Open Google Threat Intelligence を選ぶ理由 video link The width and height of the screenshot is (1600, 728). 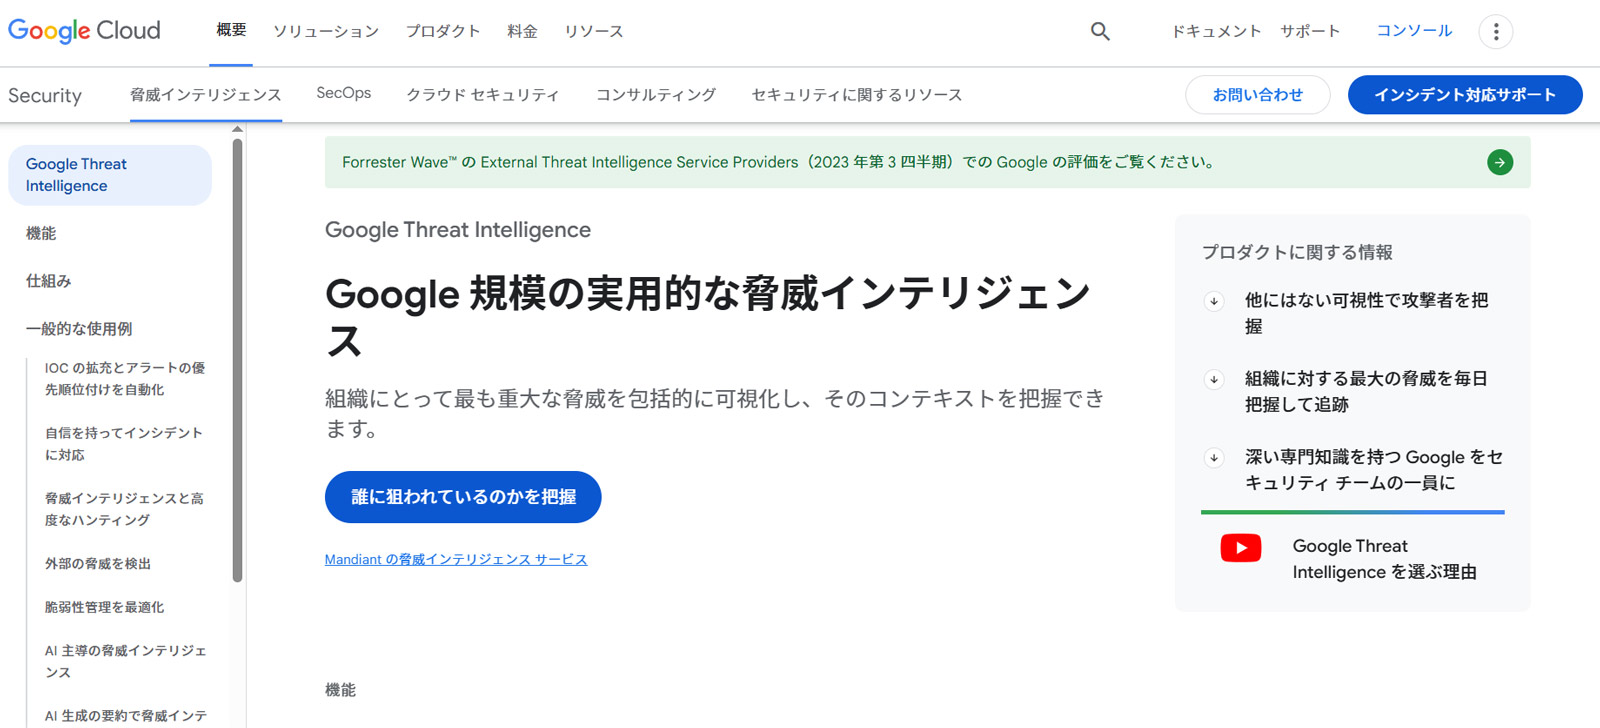pyautogui.click(x=1385, y=559)
